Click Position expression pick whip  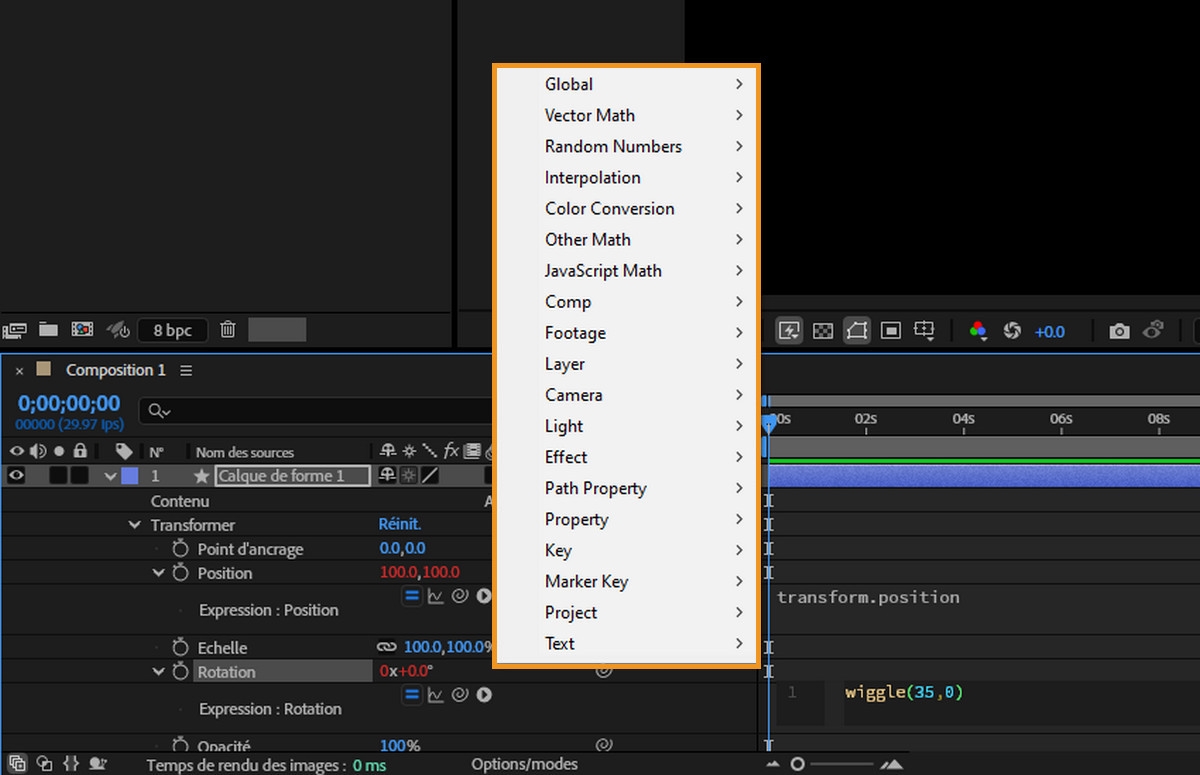pos(460,596)
